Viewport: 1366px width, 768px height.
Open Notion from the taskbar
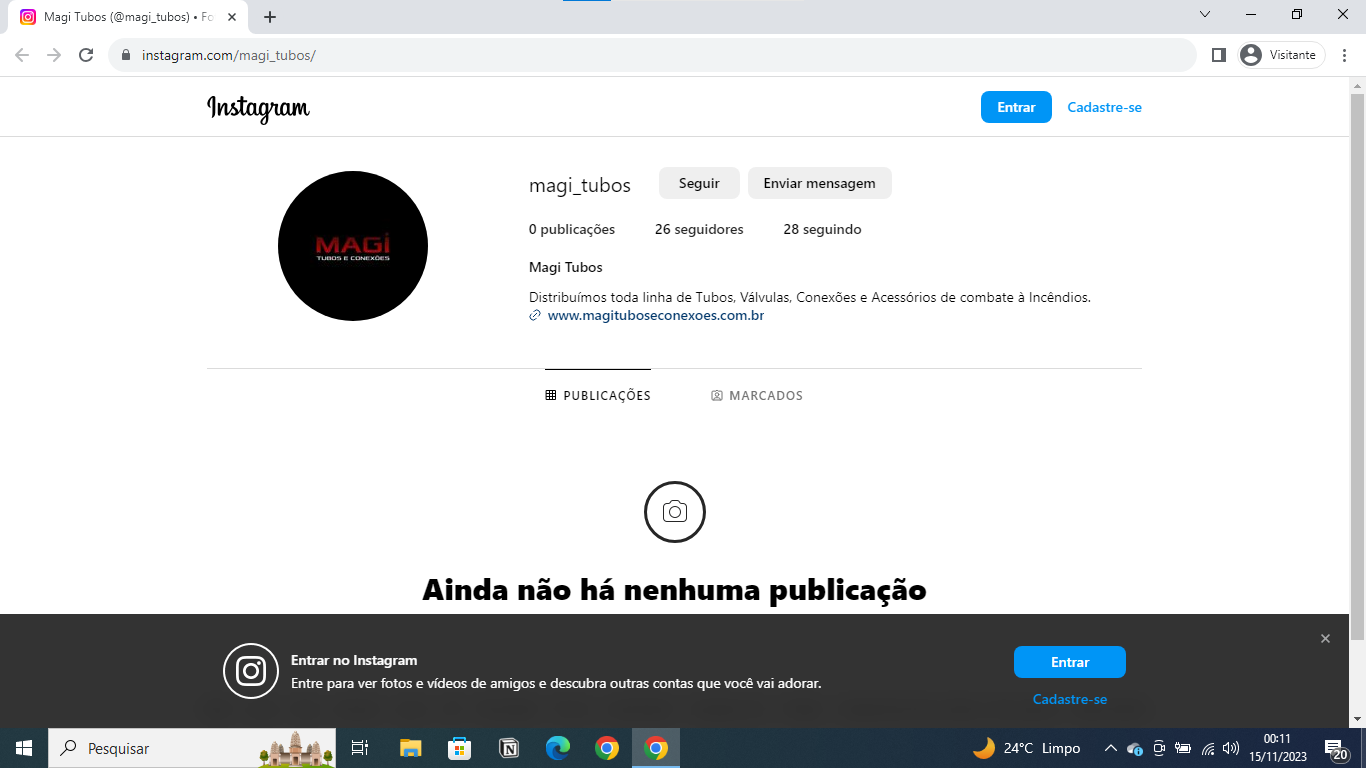click(x=509, y=748)
